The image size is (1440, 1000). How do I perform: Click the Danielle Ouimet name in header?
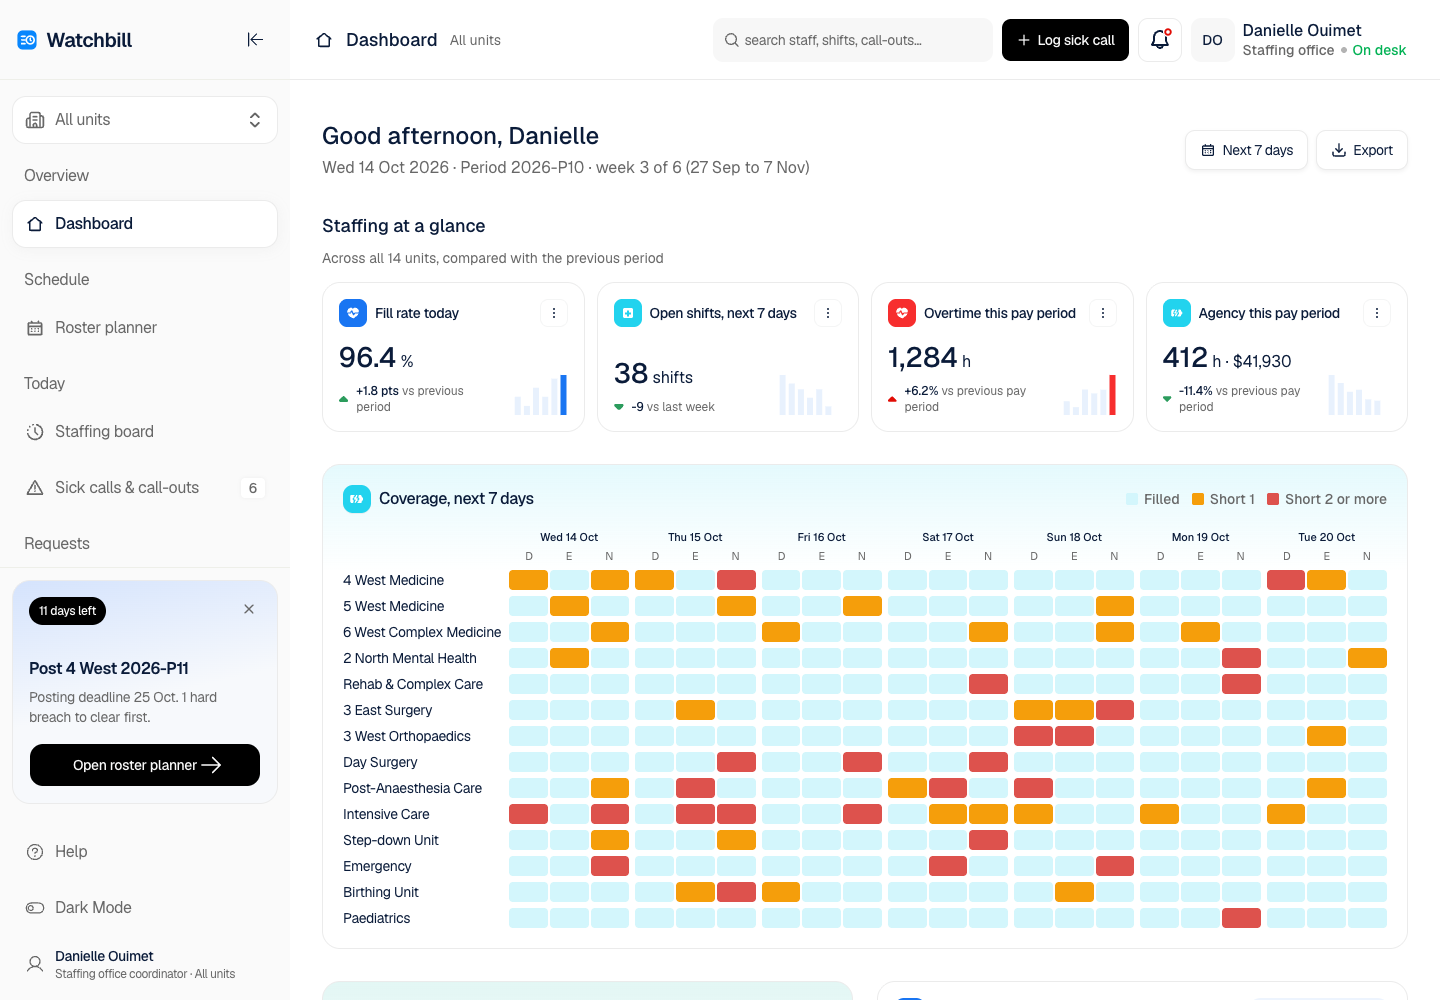pos(1302,30)
